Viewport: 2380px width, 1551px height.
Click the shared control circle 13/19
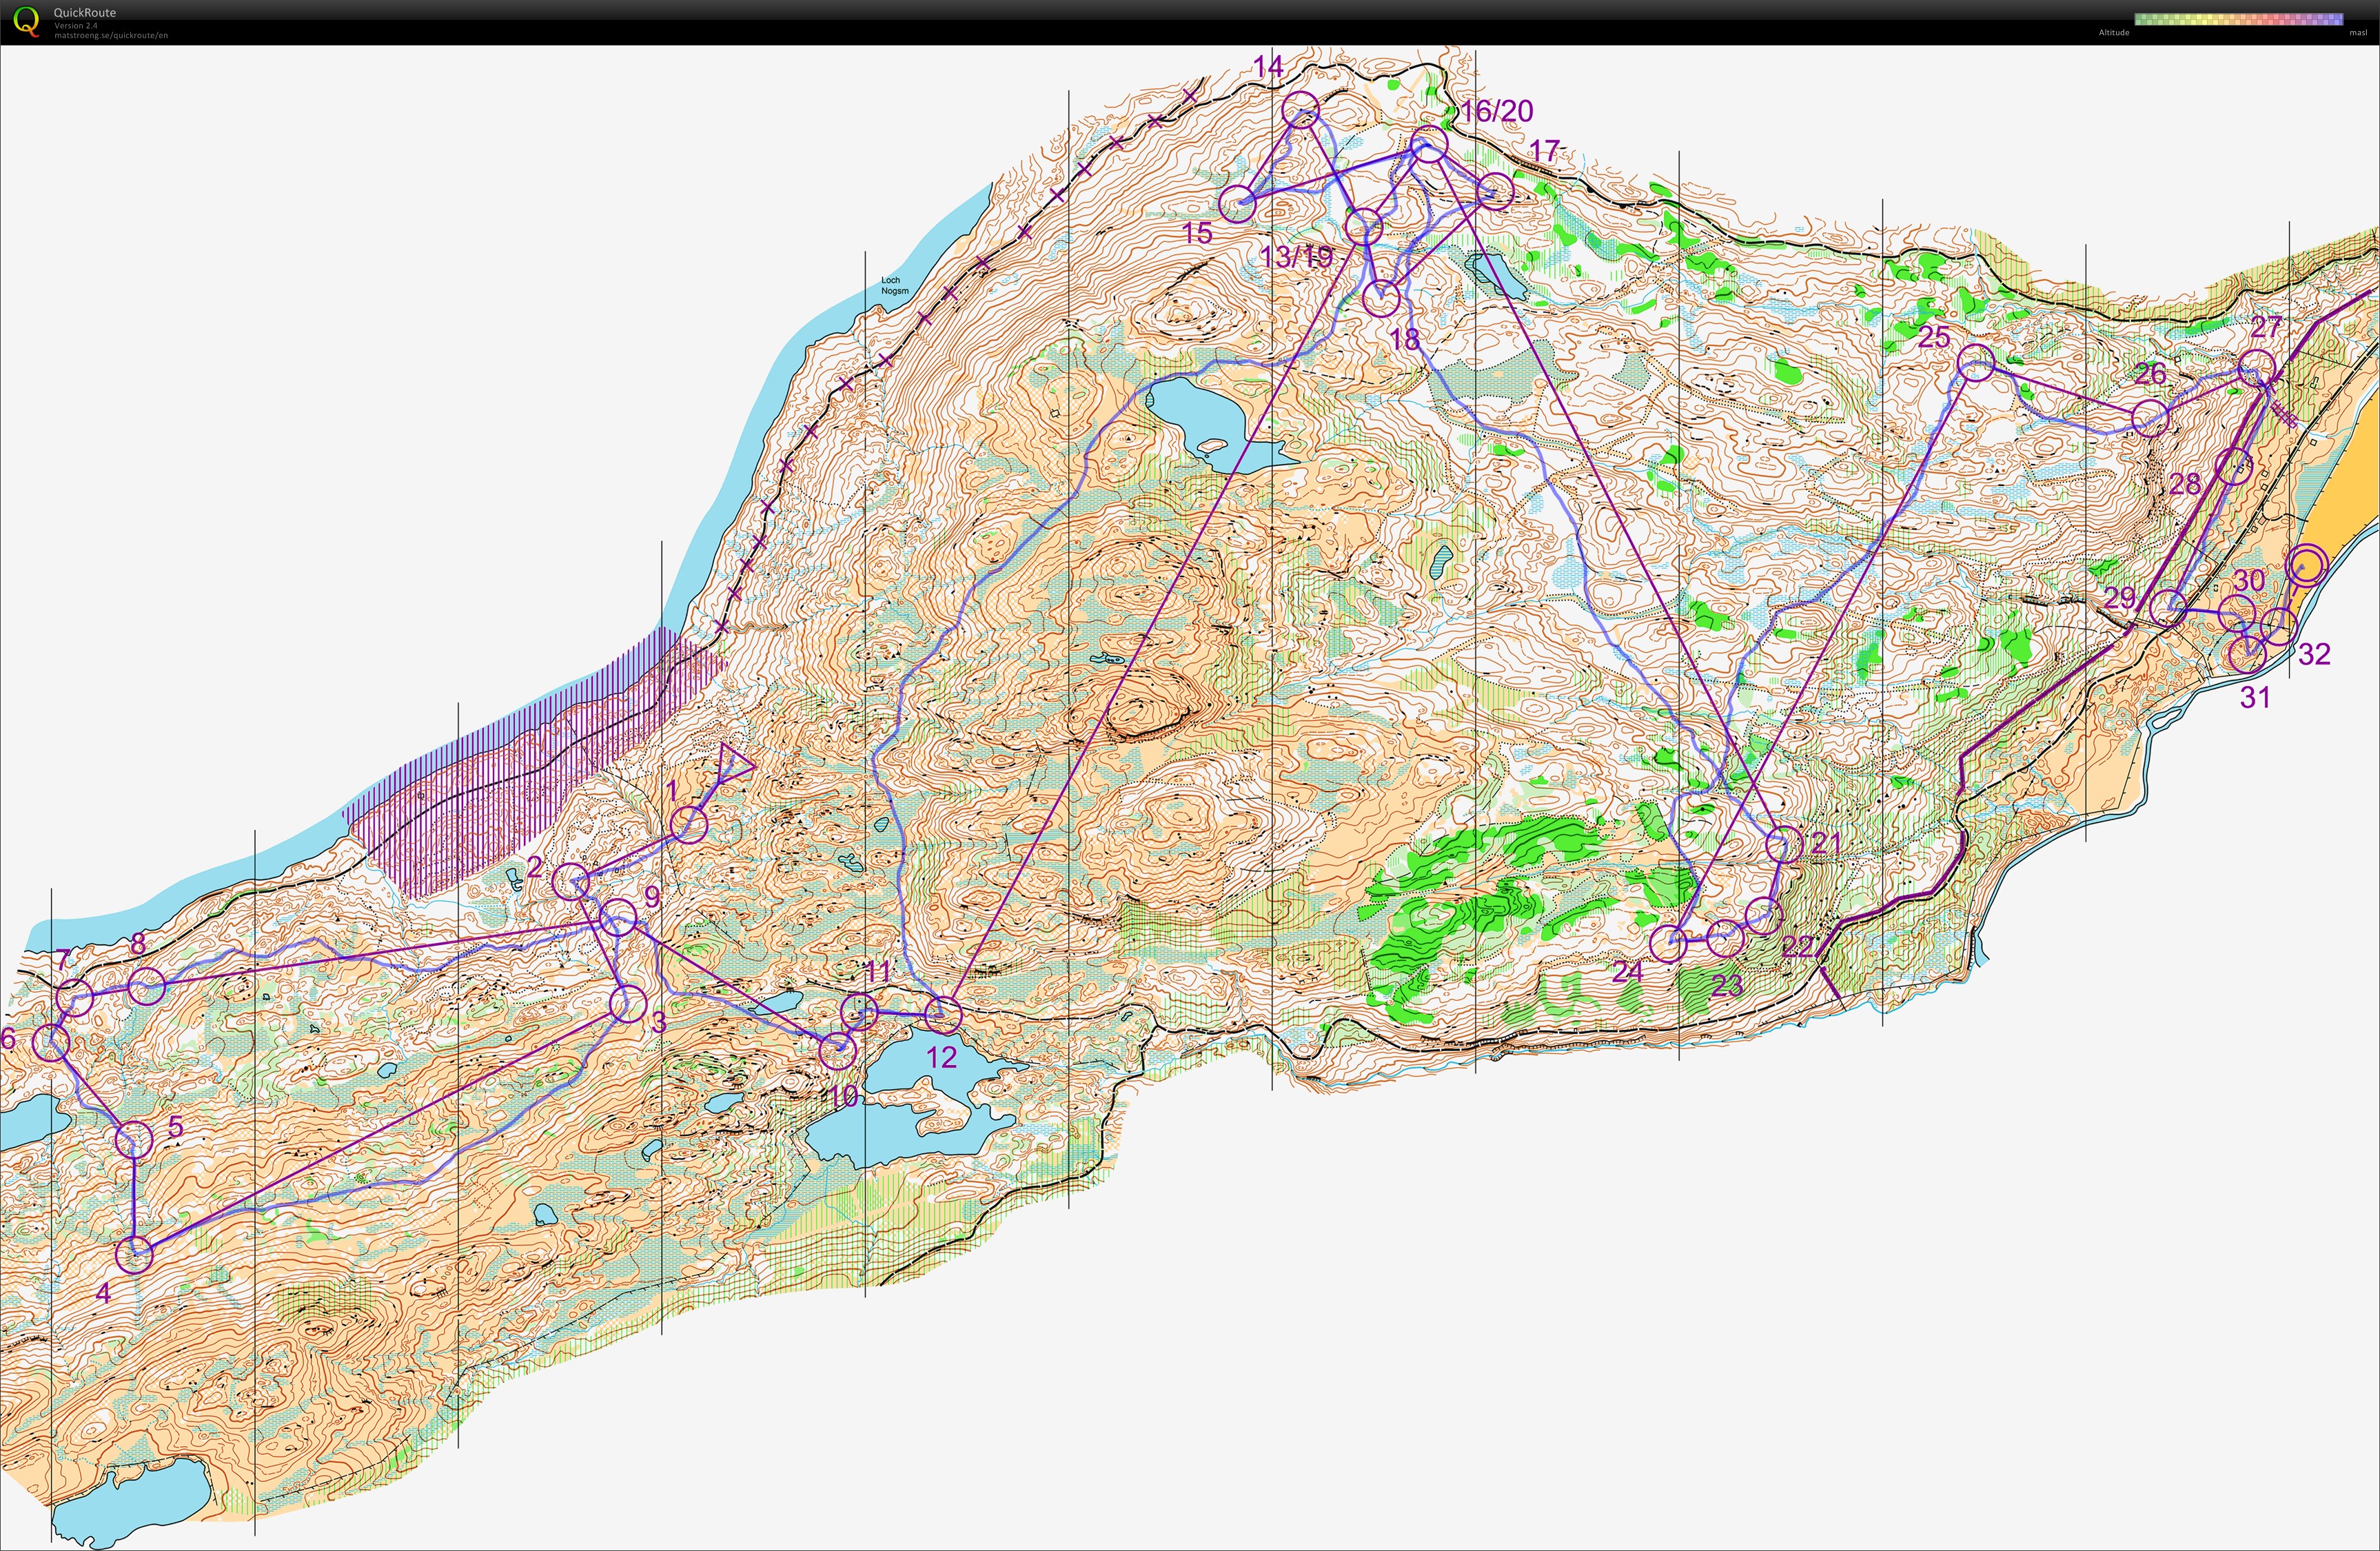1364,227
